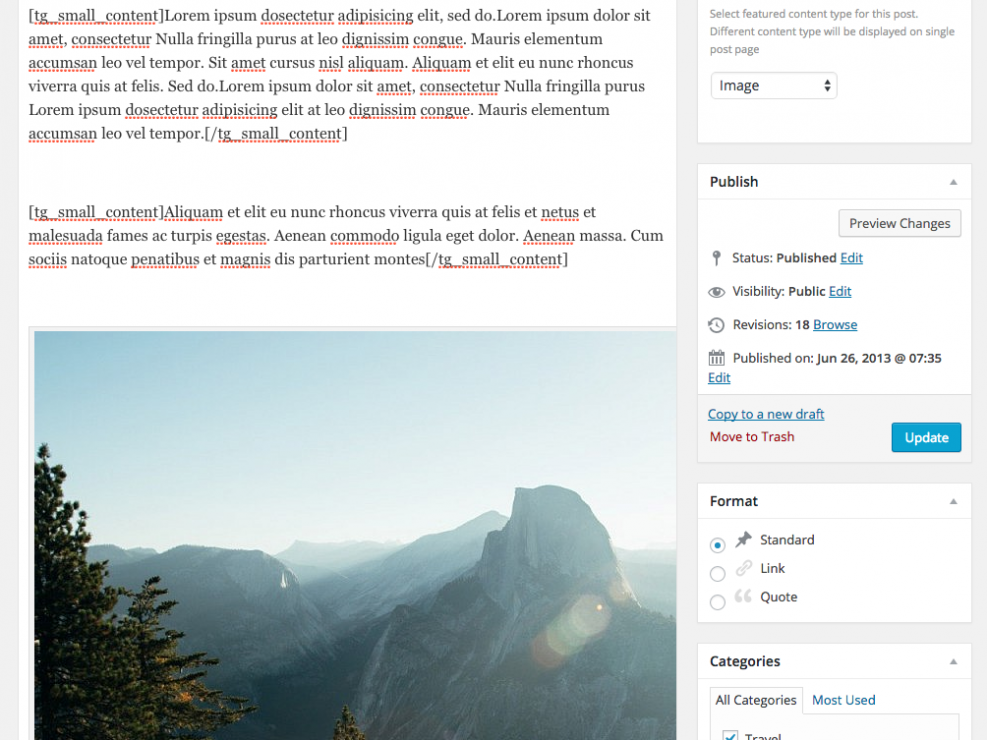
Task: Click inside the first tg_small_content paragraph
Action: tap(340, 74)
